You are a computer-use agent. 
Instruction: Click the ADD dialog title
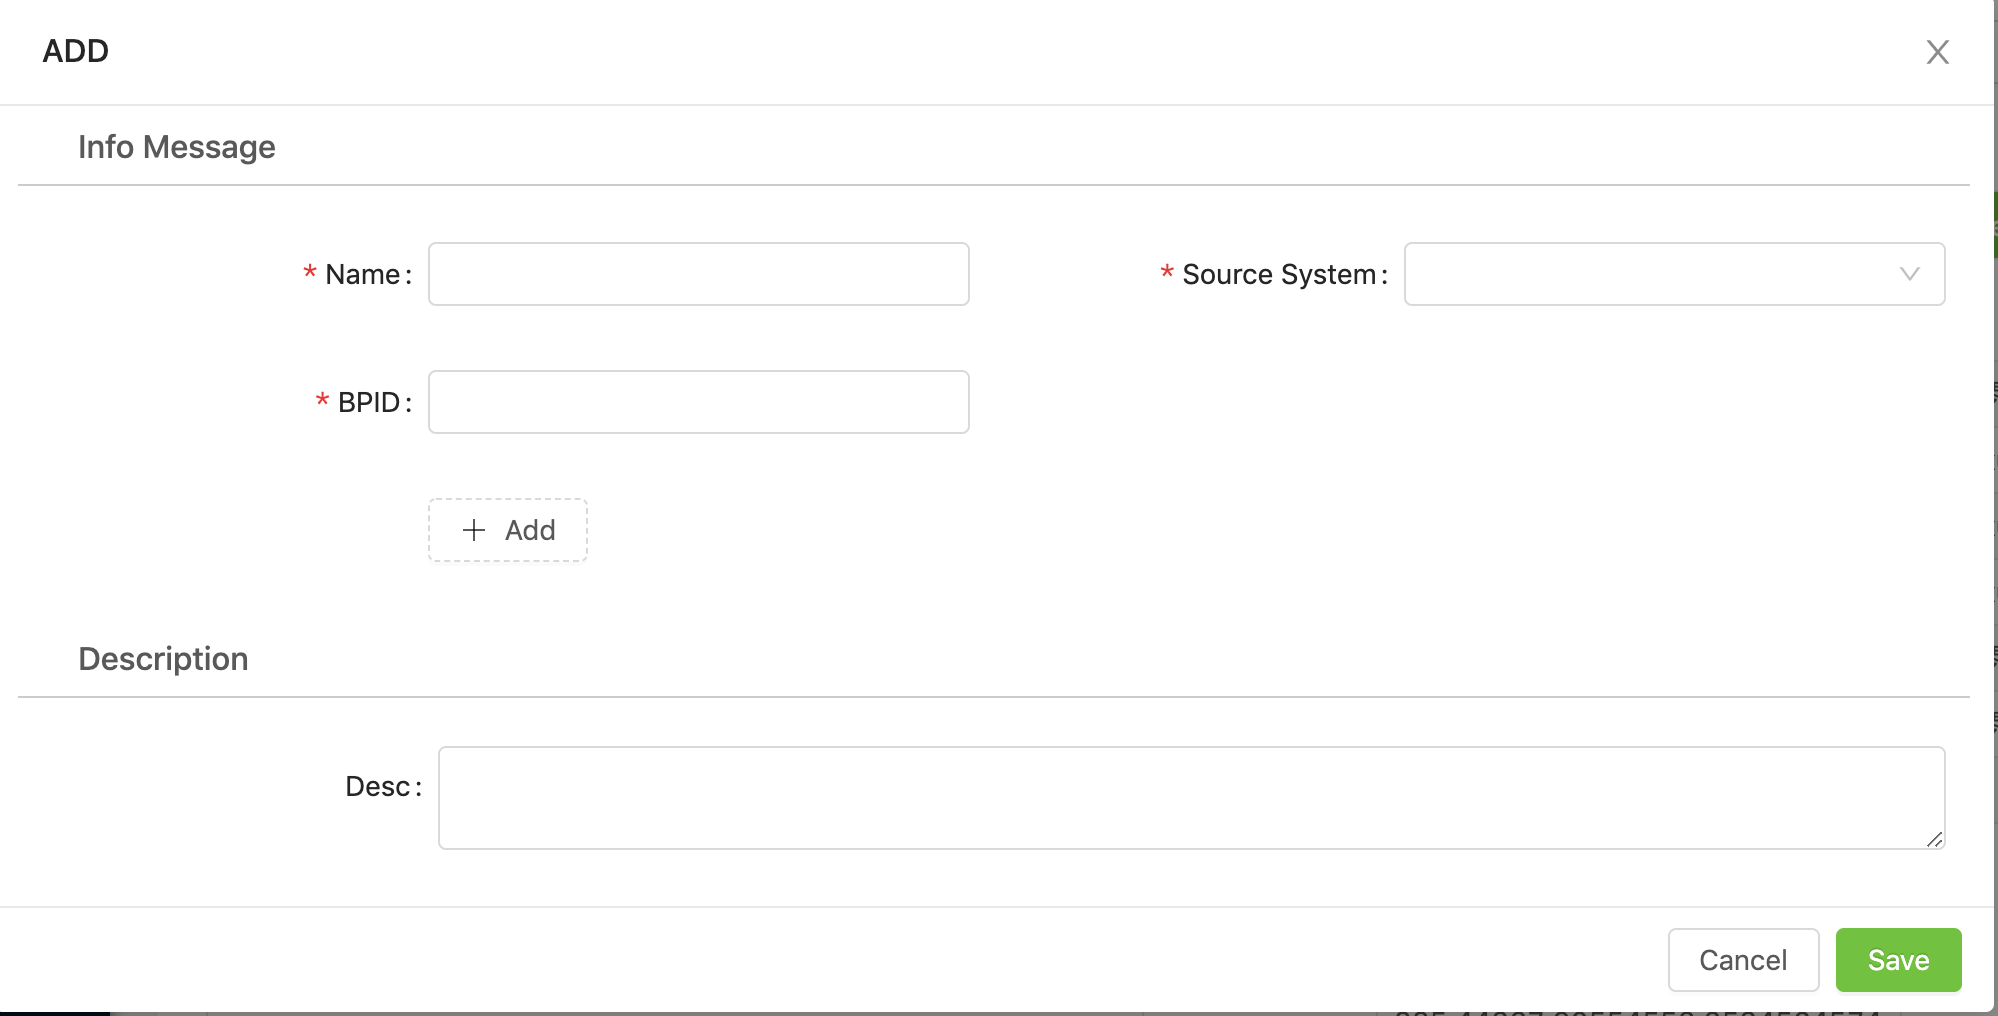click(76, 51)
